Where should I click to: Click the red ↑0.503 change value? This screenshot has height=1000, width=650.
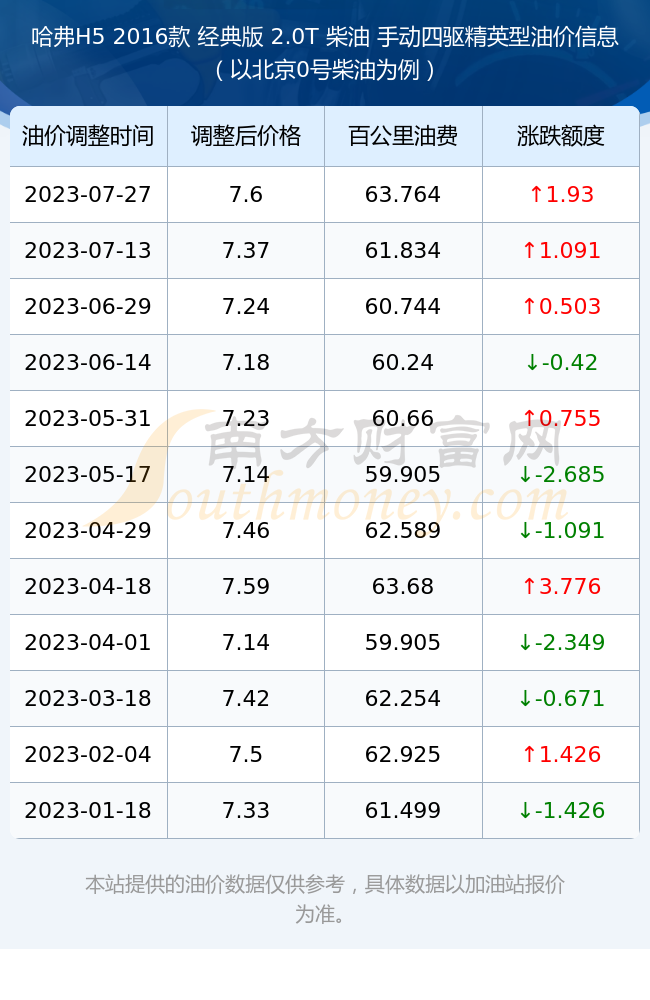pyautogui.click(x=561, y=307)
